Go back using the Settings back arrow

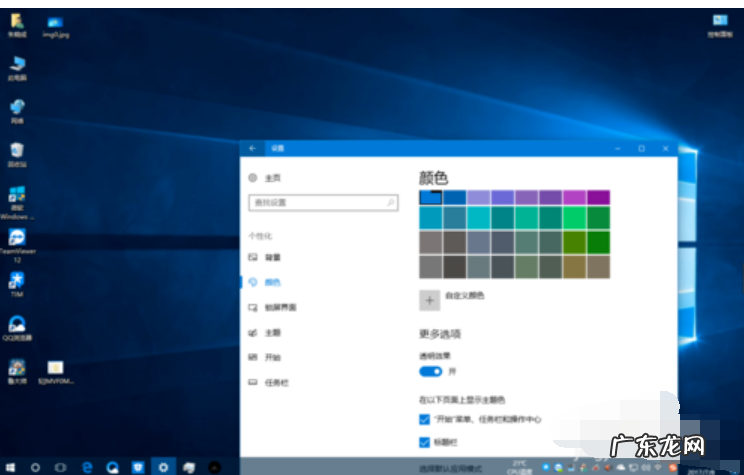tap(252, 149)
